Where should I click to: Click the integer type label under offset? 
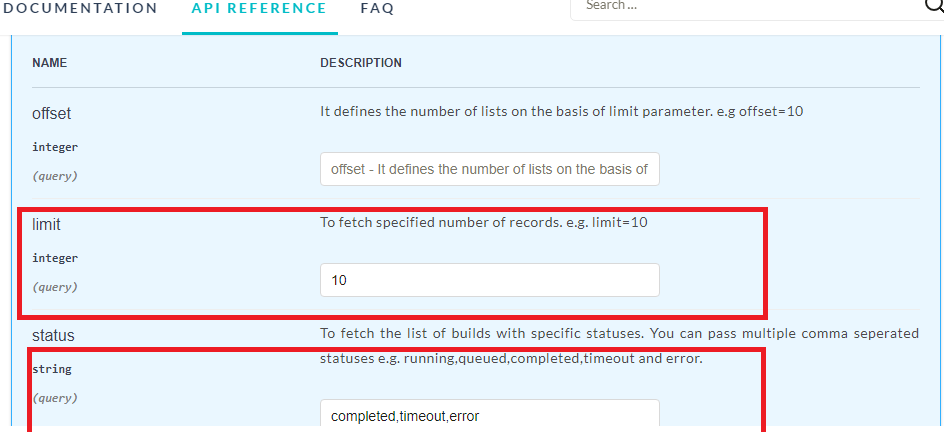[55, 147]
